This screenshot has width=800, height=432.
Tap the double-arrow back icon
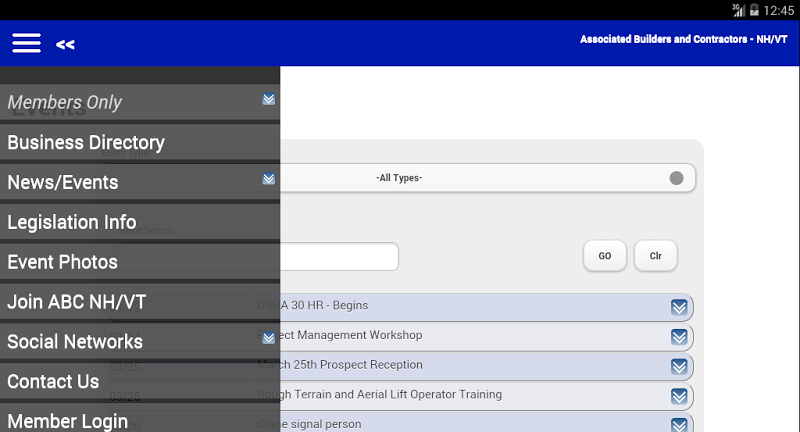pyautogui.click(x=65, y=45)
